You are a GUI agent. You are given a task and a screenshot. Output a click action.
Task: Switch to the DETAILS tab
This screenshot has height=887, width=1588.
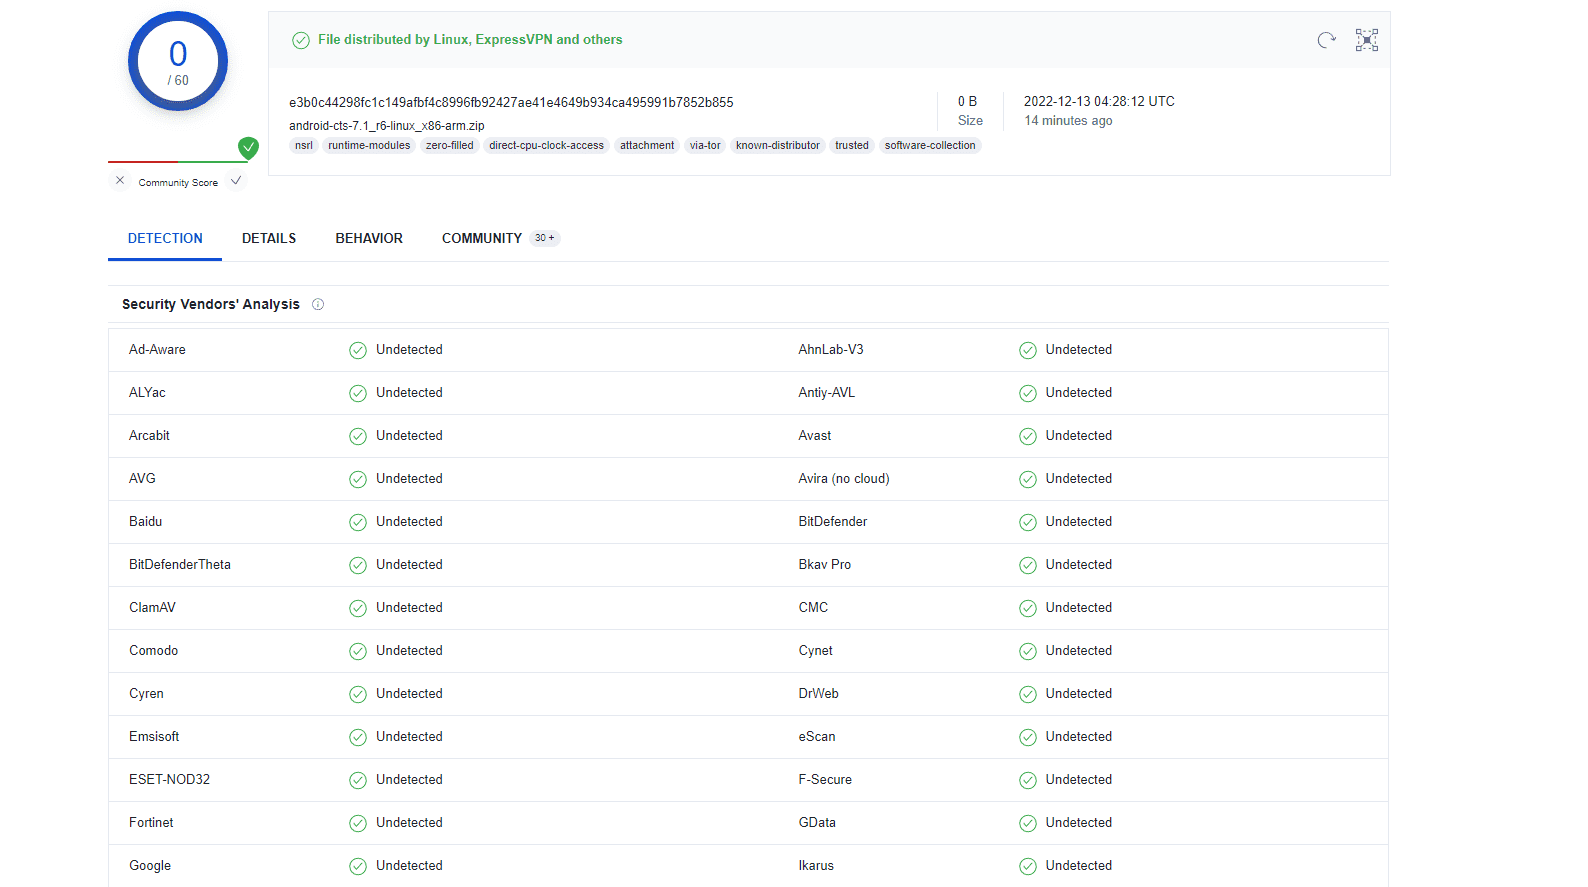[x=269, y=238]
